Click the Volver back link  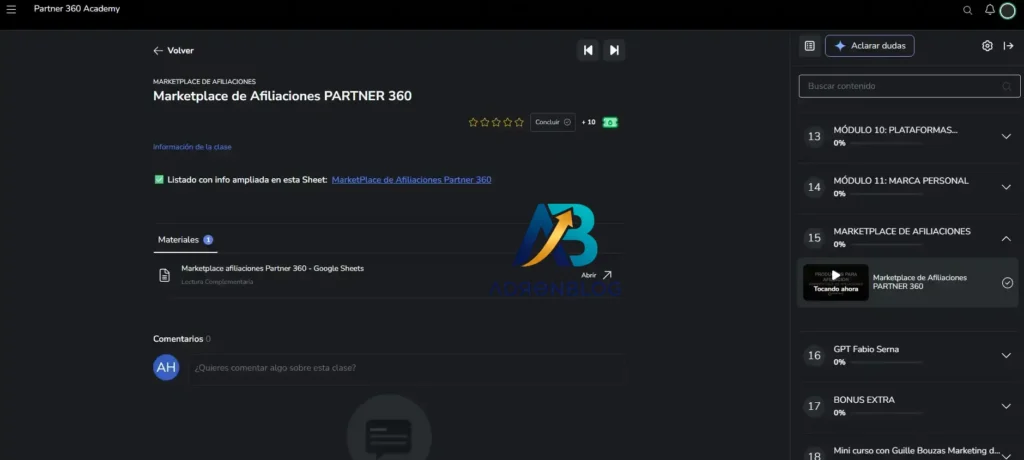coord(174,50)
